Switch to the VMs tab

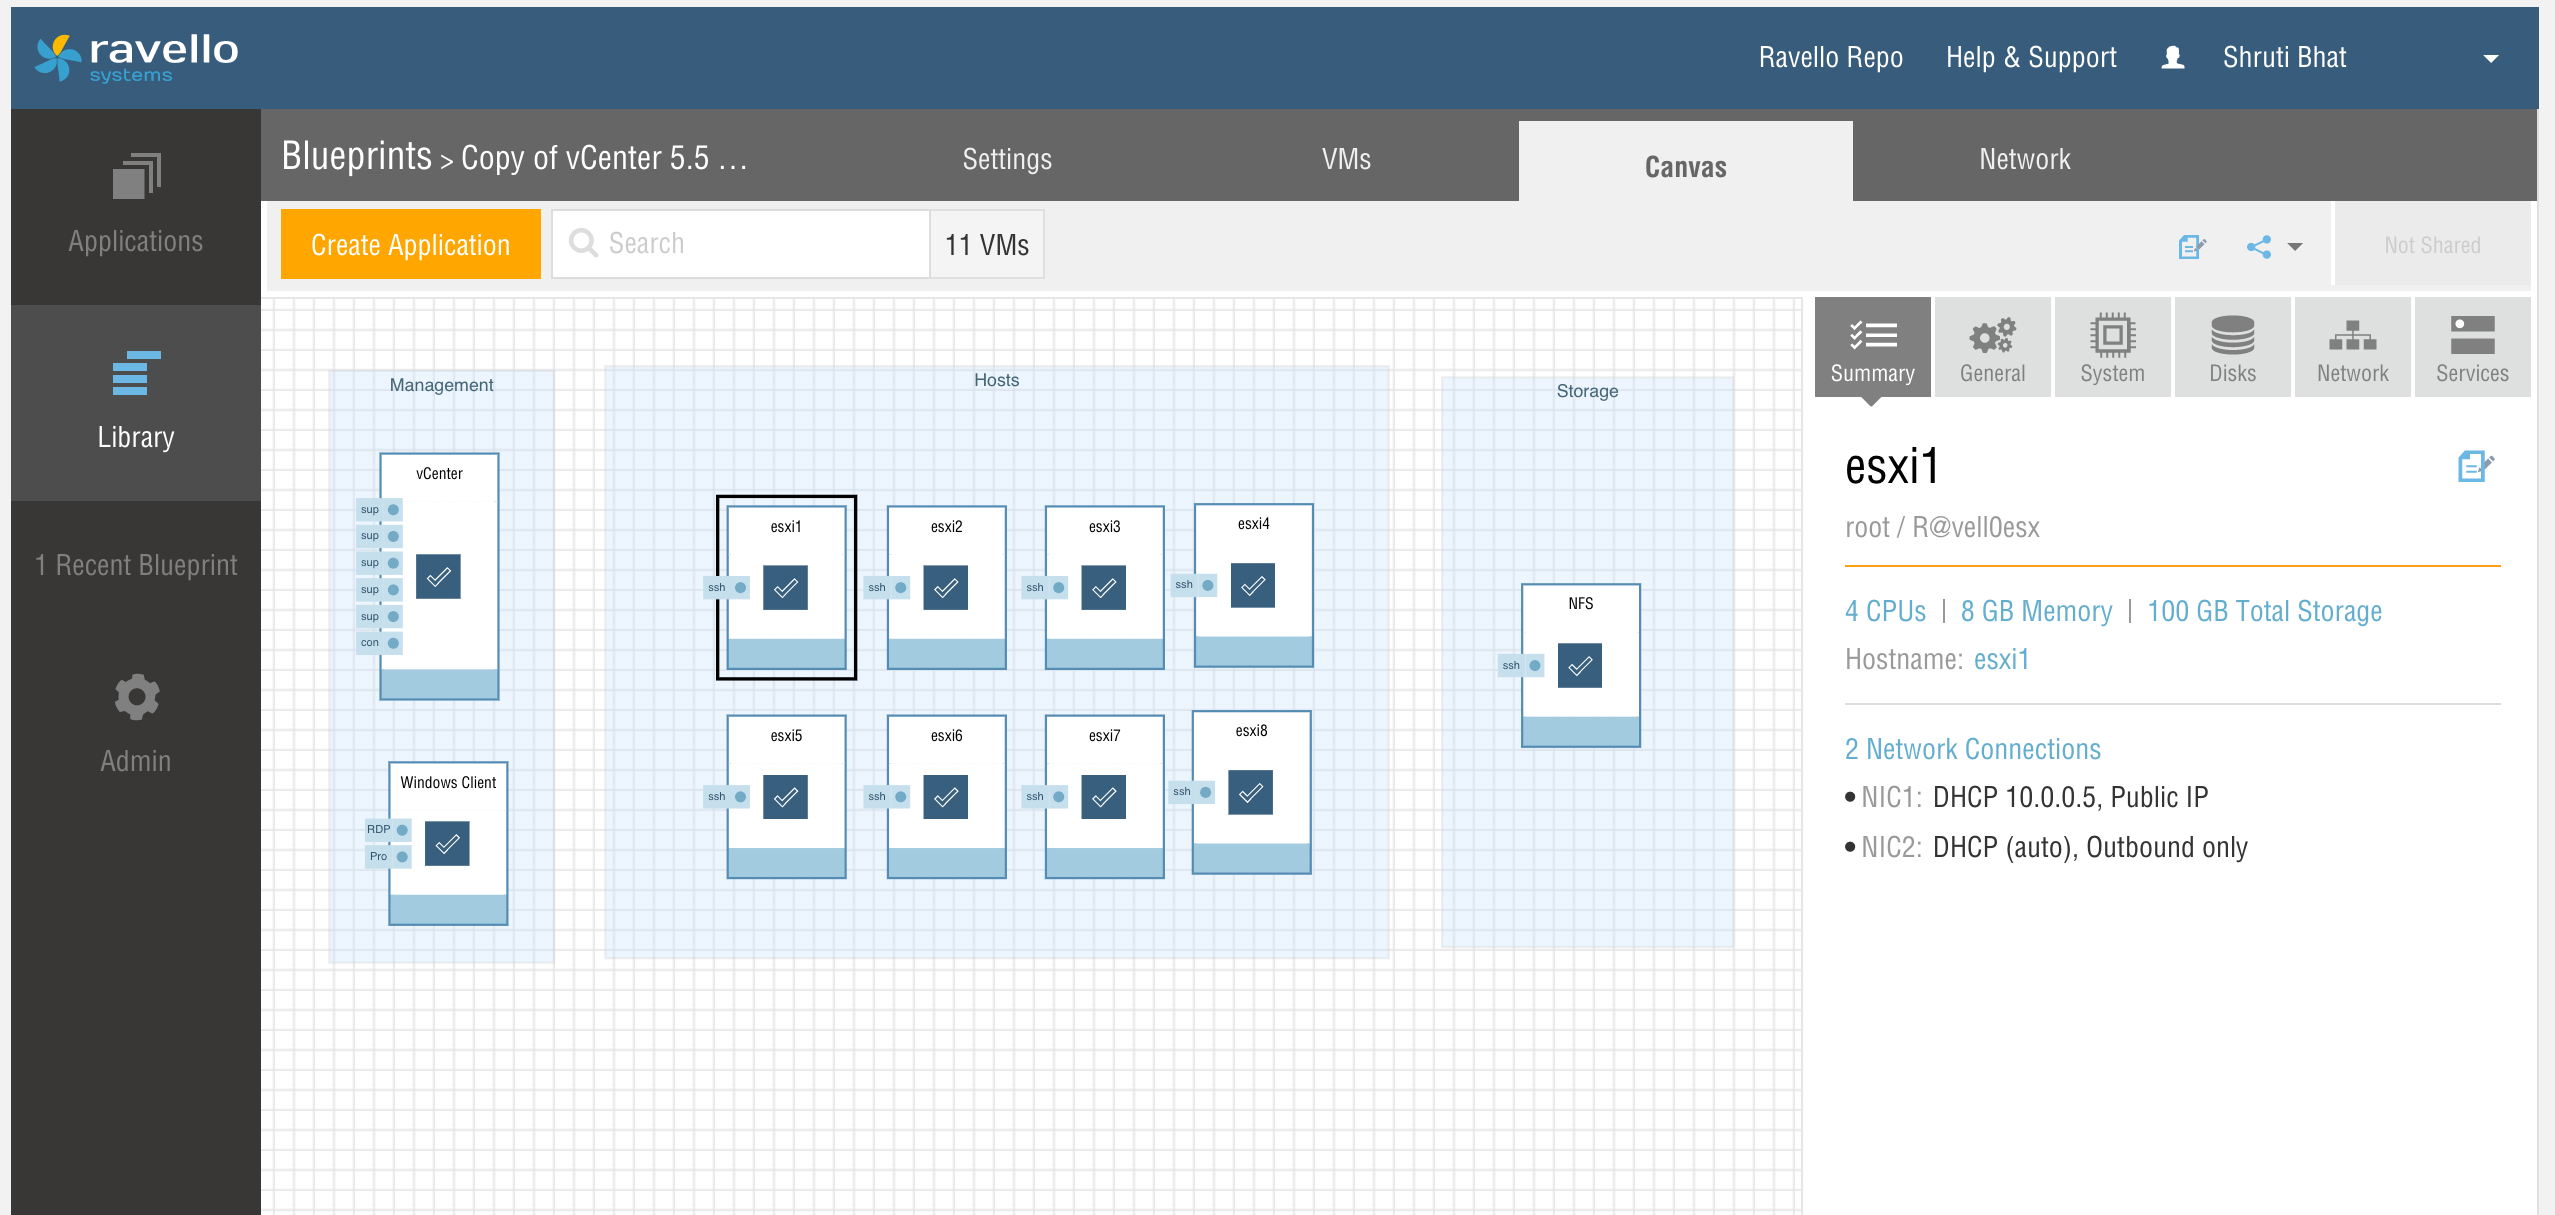pos(1345,160)
